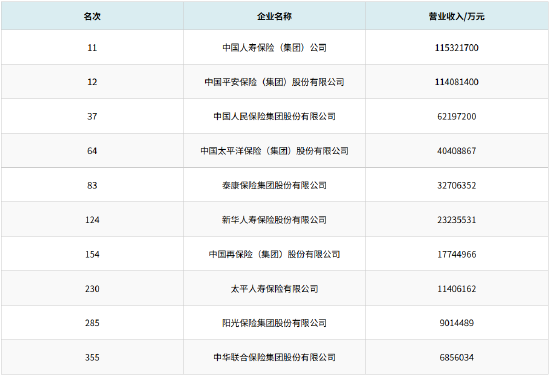Image resolution: width=550 pixels, height=376 pixels.
Task: Select rank cell 285
Action: point(92,322)
